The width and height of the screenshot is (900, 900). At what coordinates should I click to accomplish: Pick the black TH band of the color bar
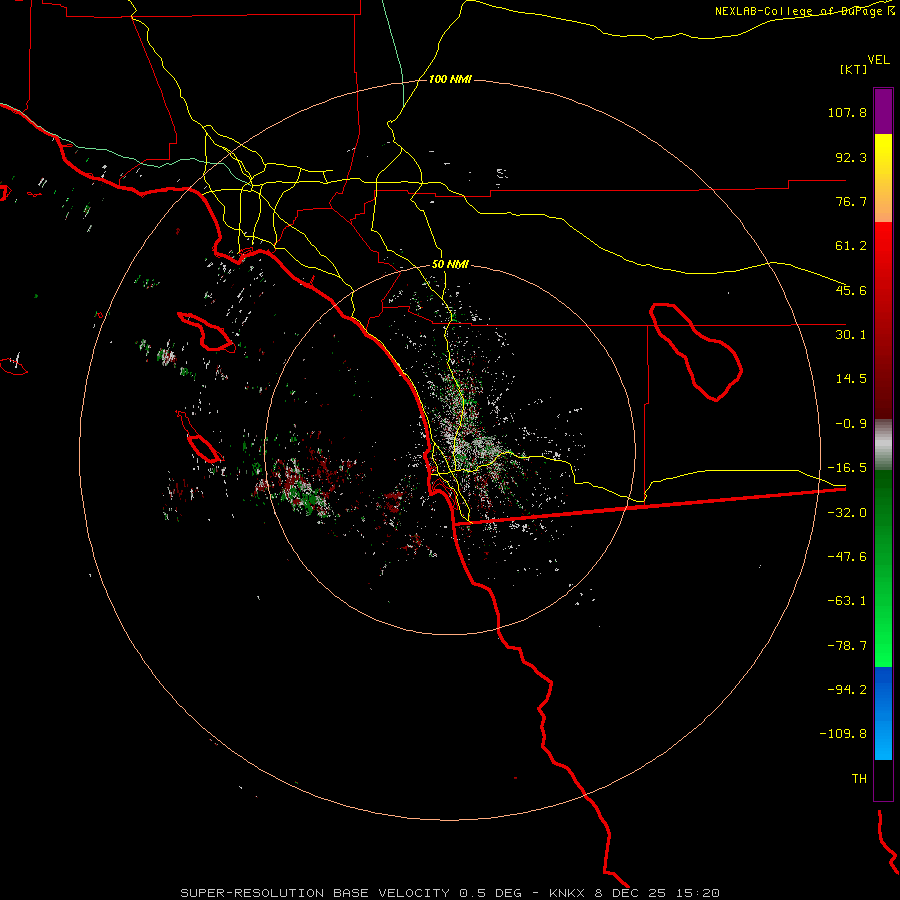883,780
